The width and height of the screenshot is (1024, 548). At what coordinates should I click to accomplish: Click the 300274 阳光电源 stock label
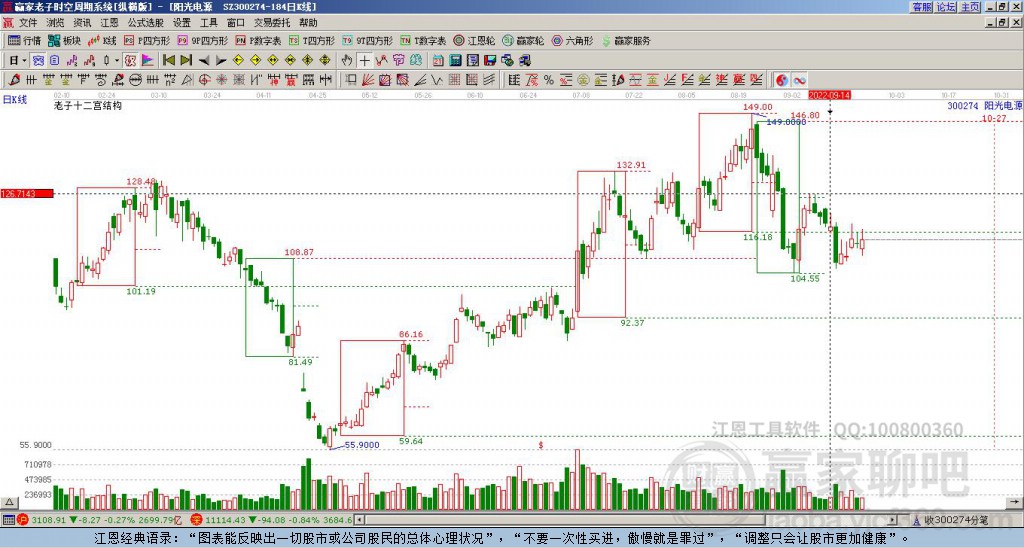click(984, 105)
